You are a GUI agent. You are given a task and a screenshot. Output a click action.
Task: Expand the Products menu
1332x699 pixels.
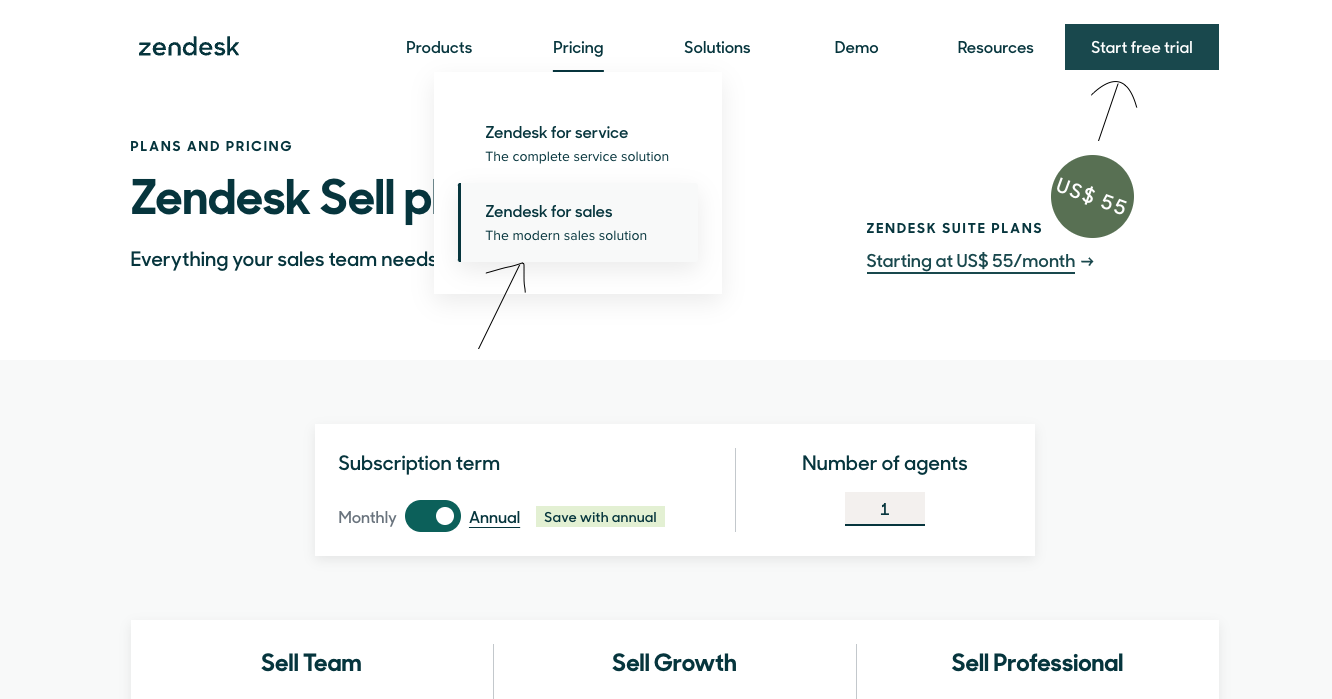point(439,47)
